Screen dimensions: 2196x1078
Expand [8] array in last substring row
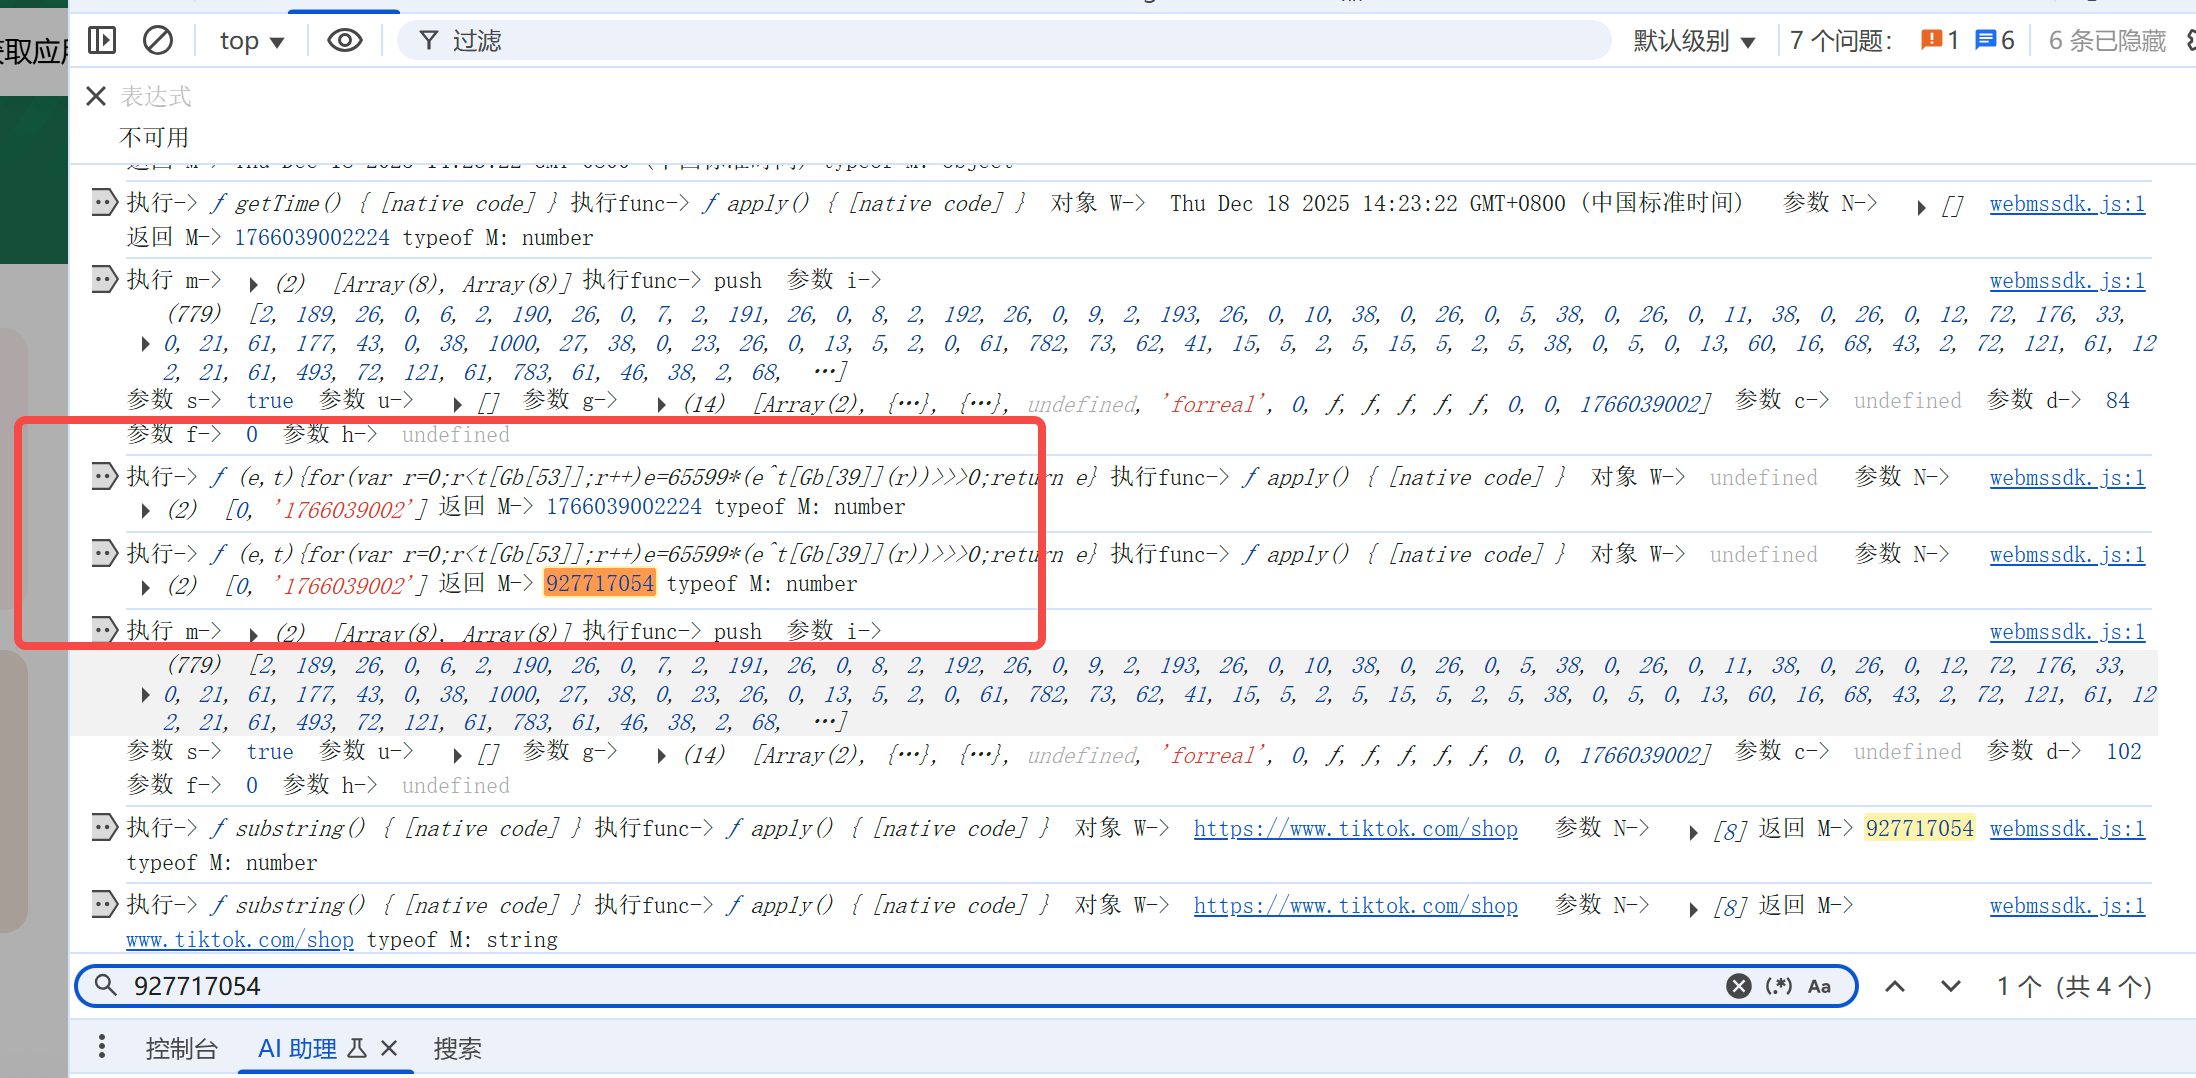[x=1693, y=909]
